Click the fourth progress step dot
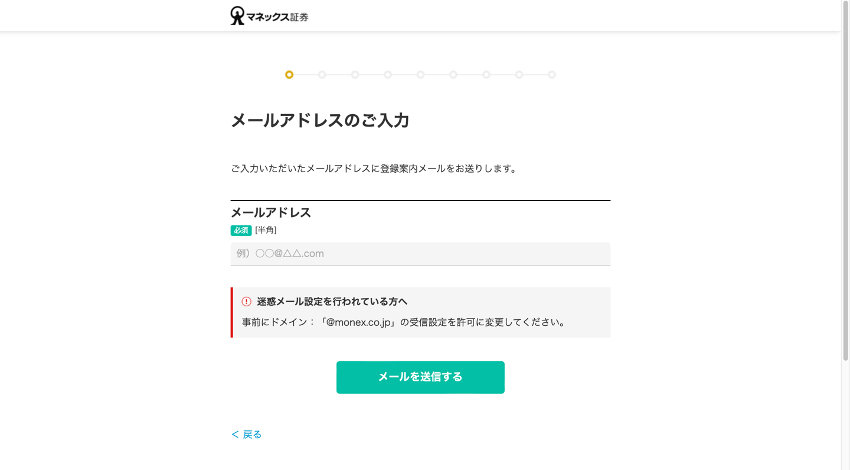The width and height of the screenshot is (850, 470). tap(388, 74)
